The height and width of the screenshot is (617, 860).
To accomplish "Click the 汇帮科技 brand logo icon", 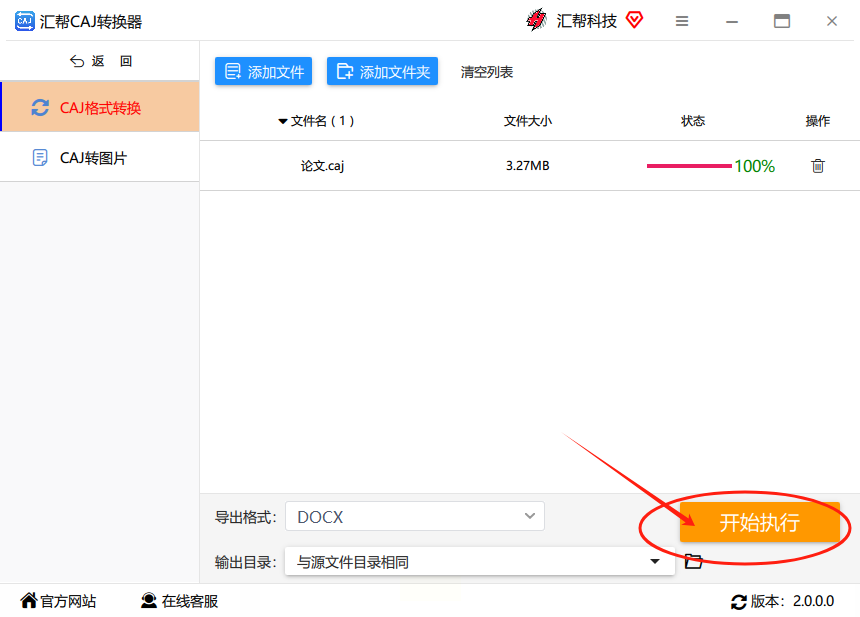I will tap(536, 20).
